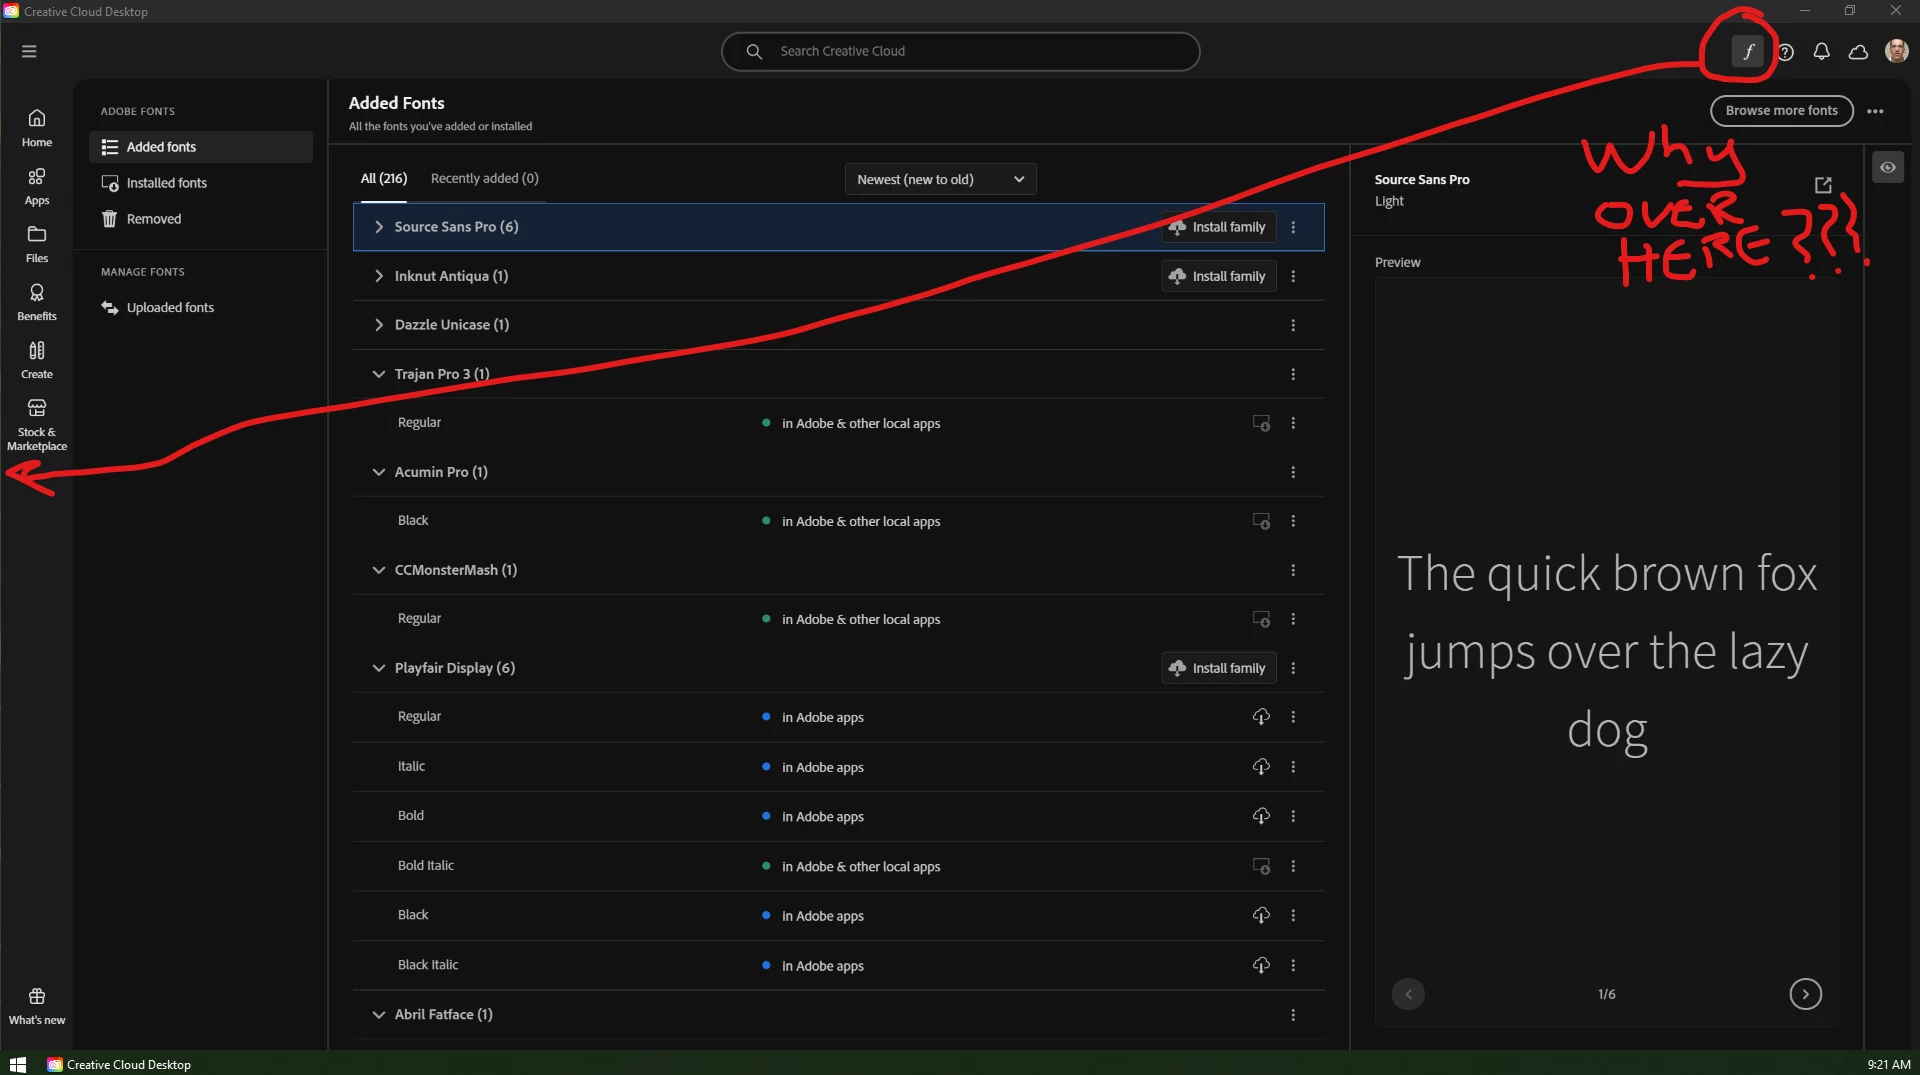The image size is (1920, 1075).
Task: Install Playfair Display Regular cloud icon
Action: (x=1261, y=717)
